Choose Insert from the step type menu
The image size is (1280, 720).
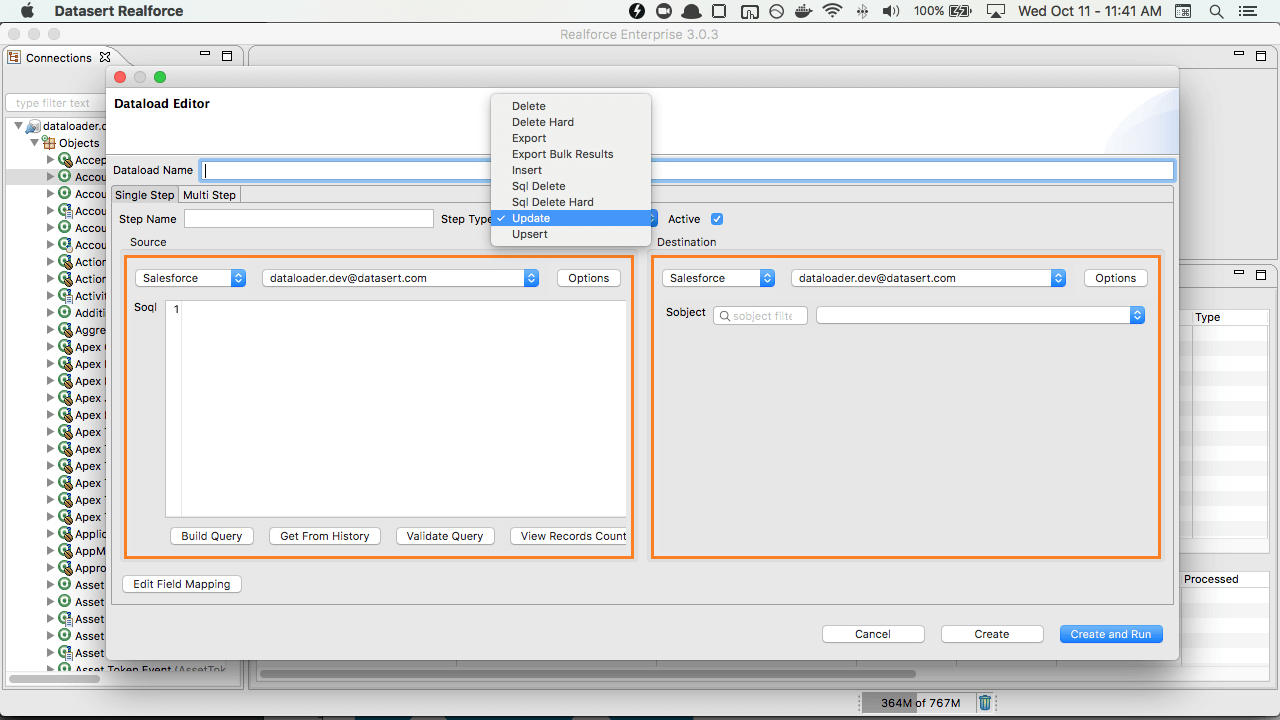click(x=571, y=170)
